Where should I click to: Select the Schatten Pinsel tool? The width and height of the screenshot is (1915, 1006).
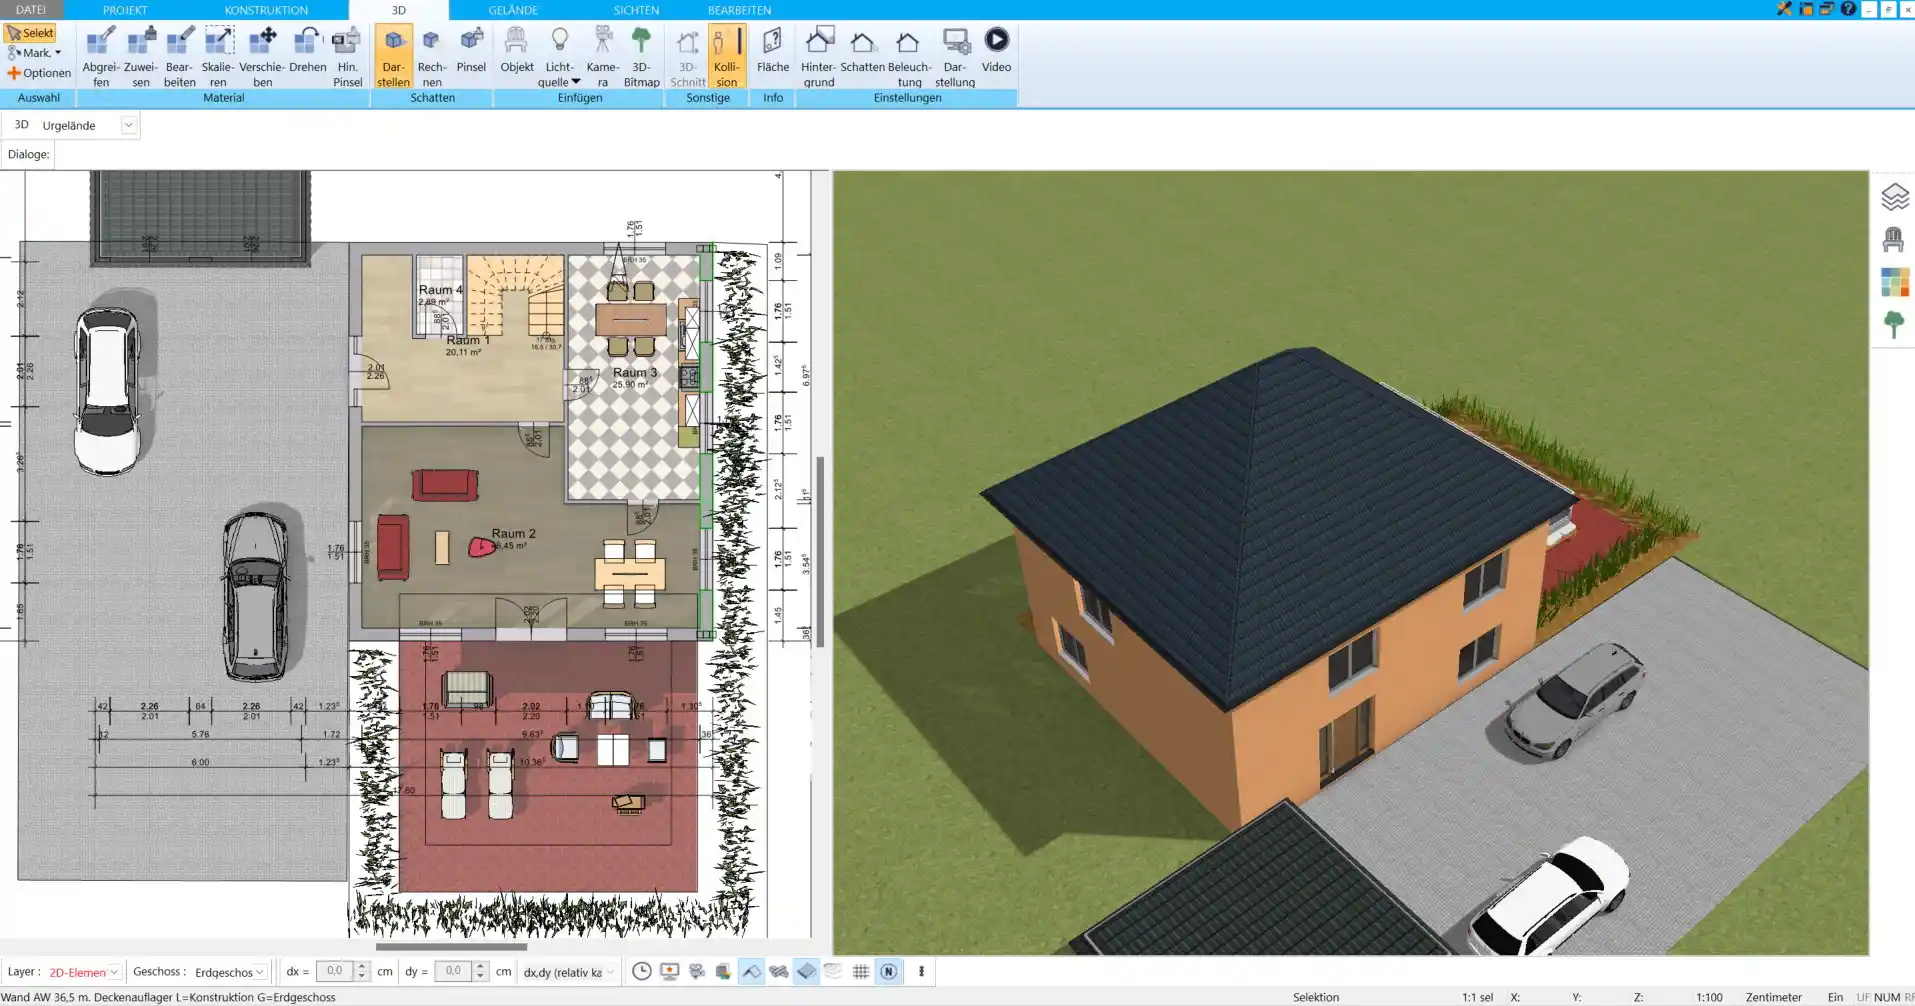pyautogui.click(x=471, y=50)
